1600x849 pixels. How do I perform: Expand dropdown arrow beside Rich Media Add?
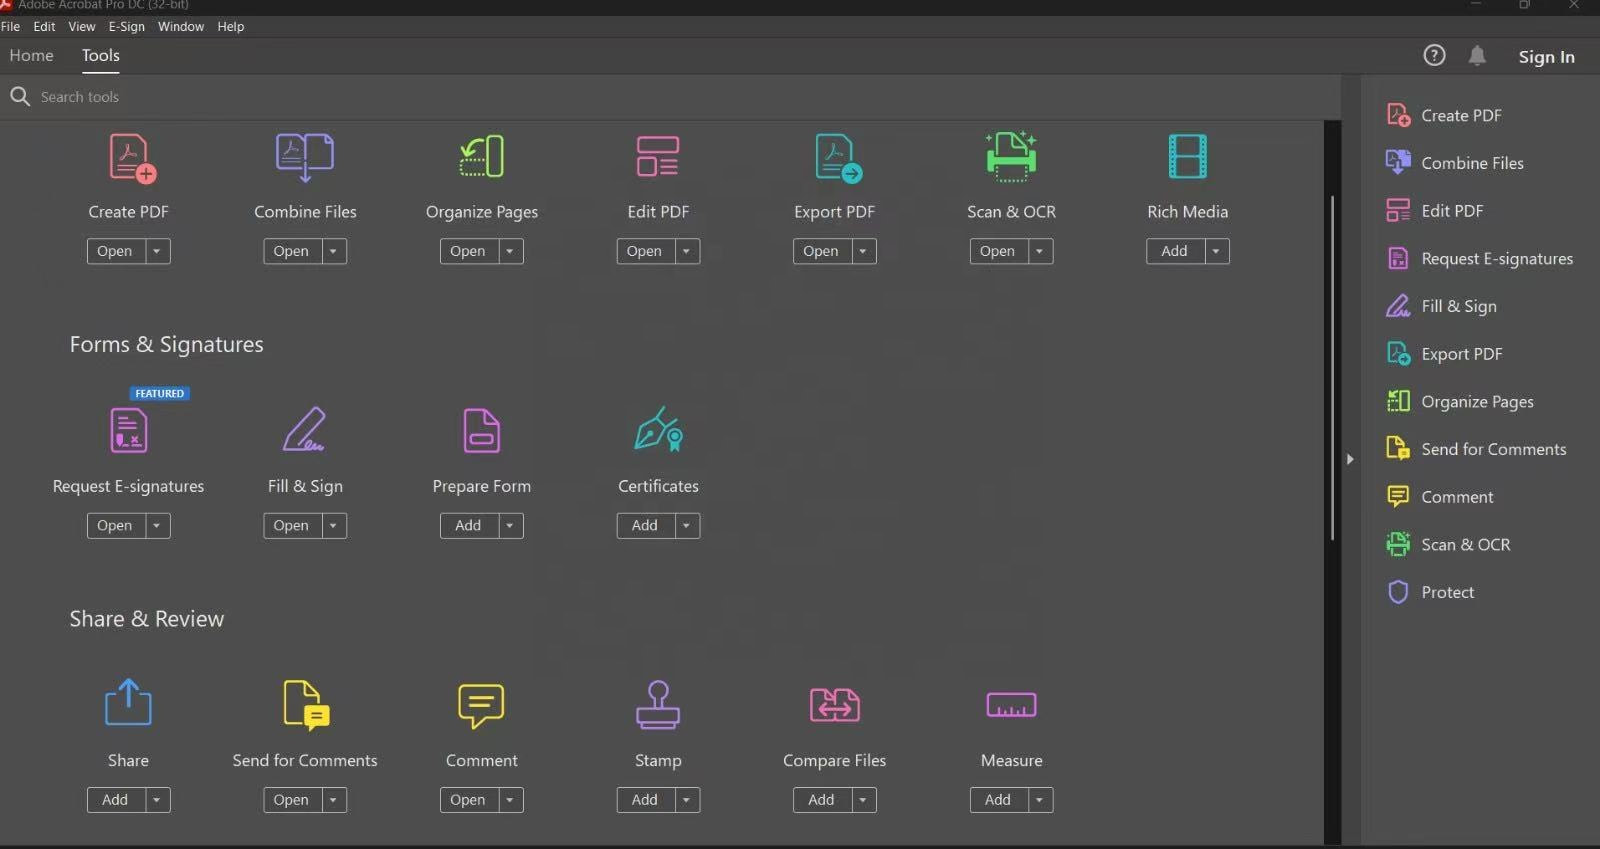pyautogui.click(x=1216, y=251)
